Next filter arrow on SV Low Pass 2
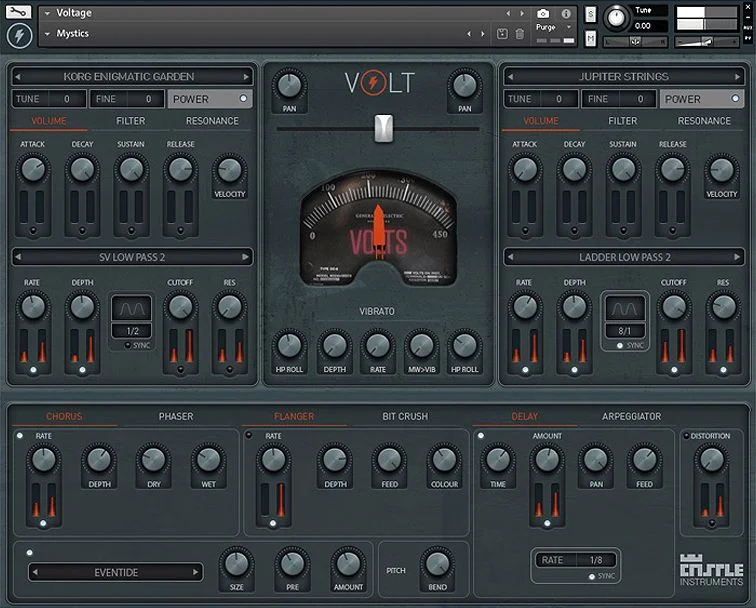756x608 pixels. 246,257
